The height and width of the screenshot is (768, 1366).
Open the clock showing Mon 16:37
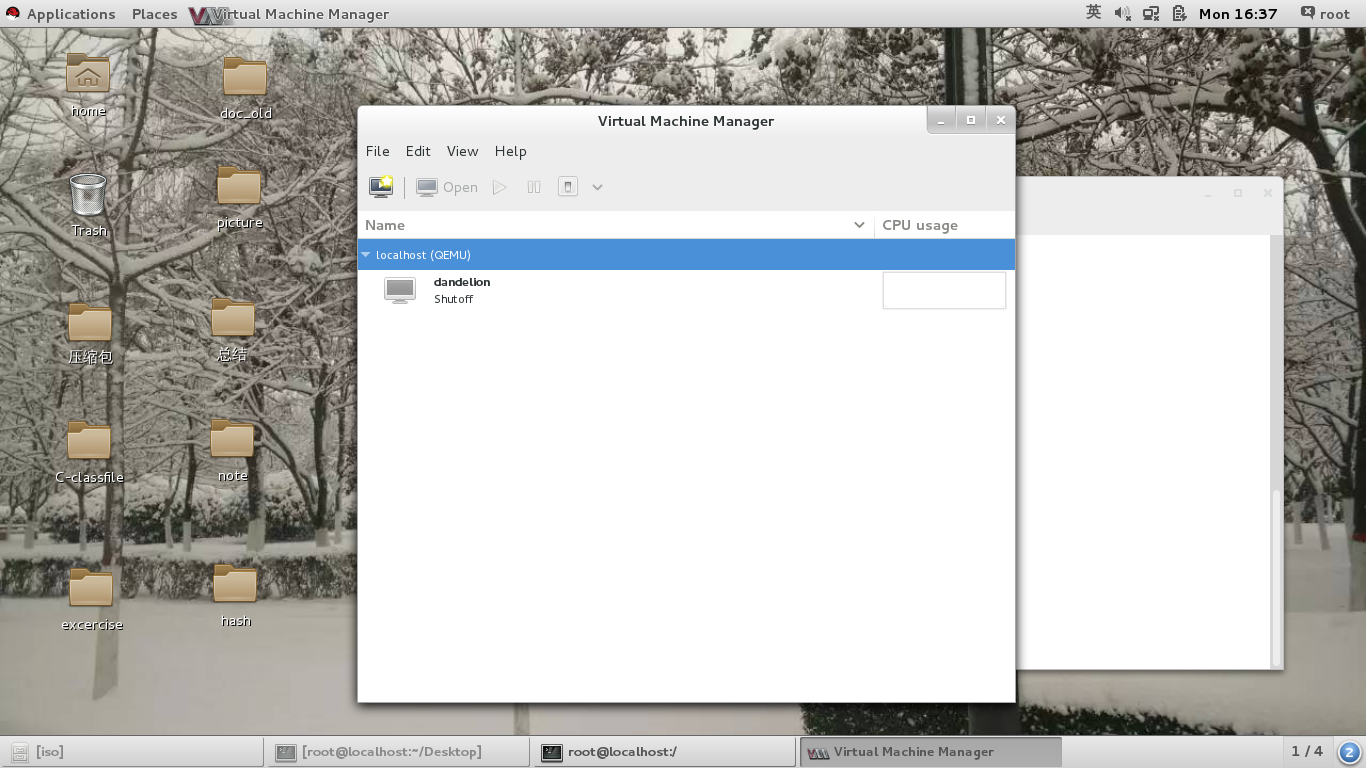pos(1238,14)
